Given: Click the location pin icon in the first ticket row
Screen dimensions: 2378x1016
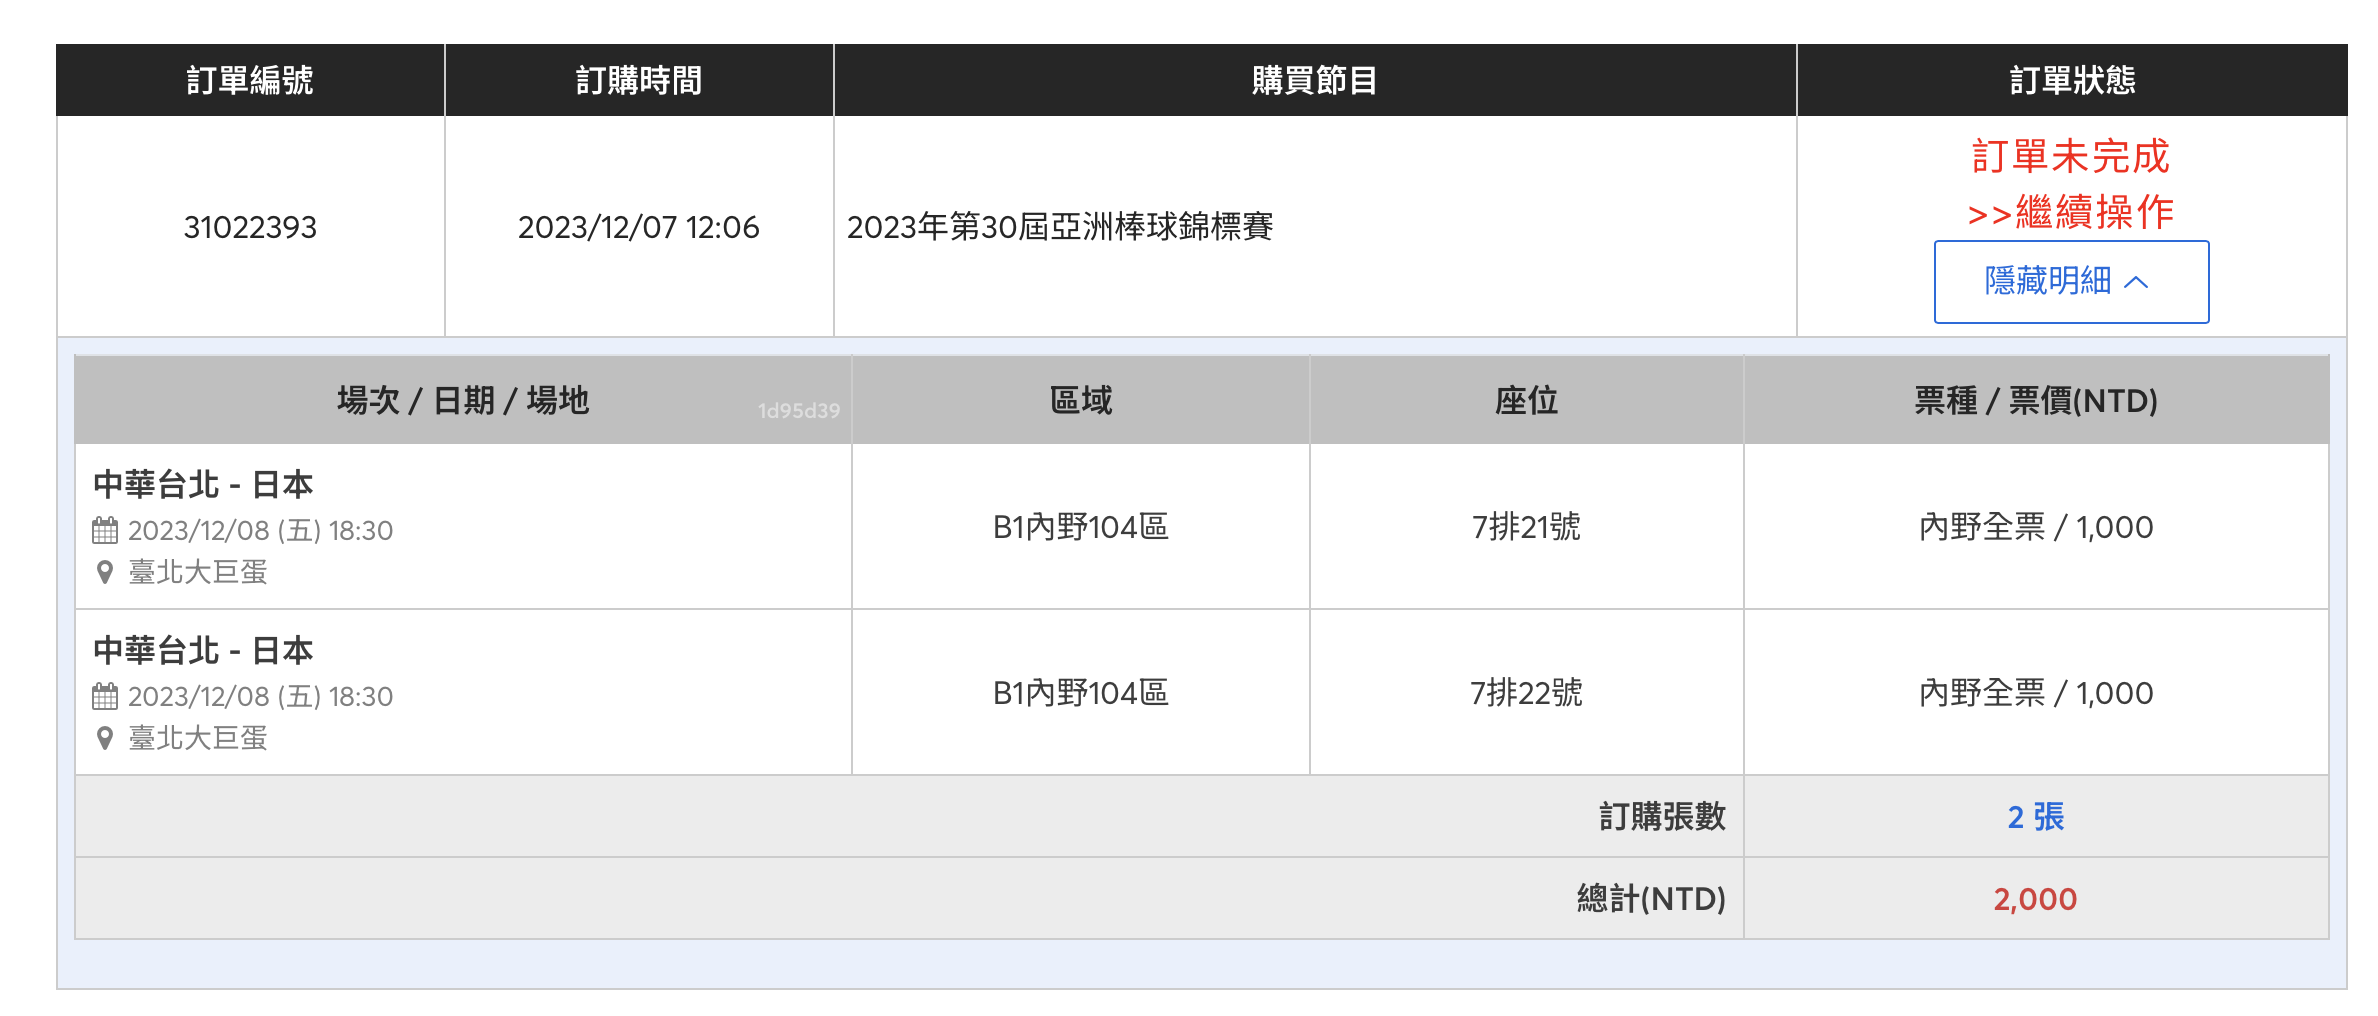Looking at the screenshot, I should 105,572.
